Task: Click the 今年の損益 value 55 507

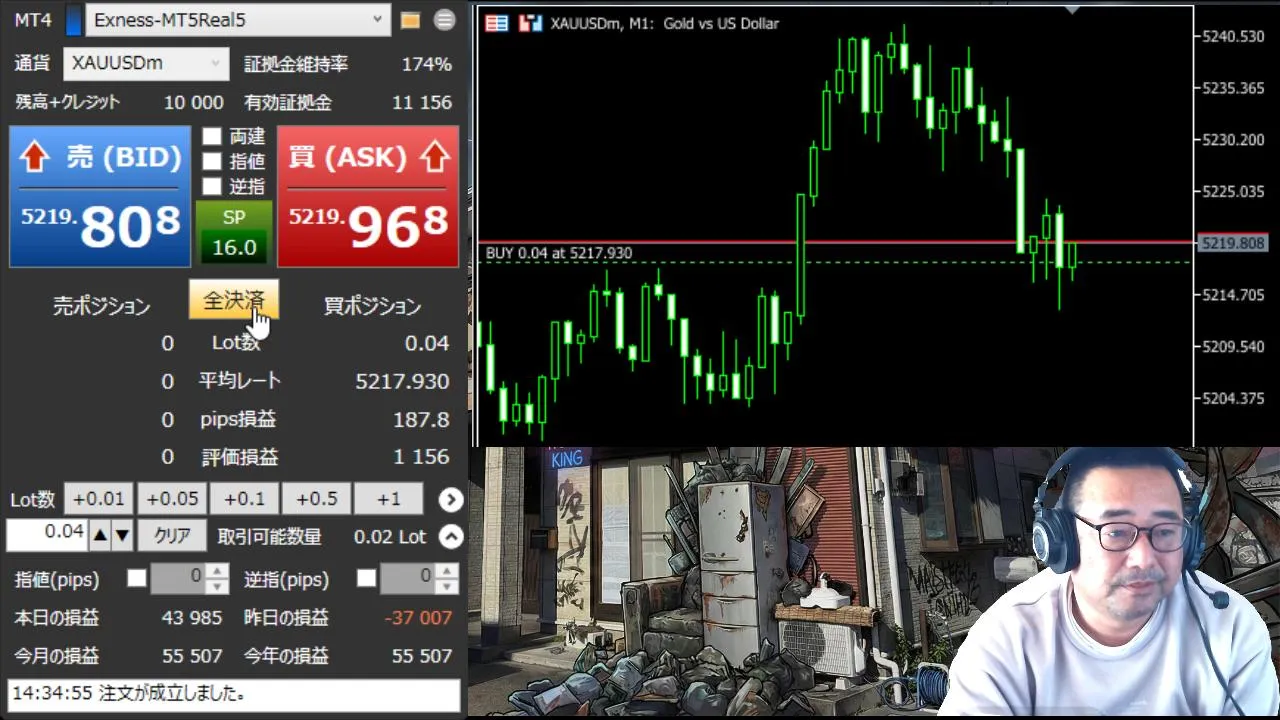Action: pyautogui.click(x=422, y=656)
